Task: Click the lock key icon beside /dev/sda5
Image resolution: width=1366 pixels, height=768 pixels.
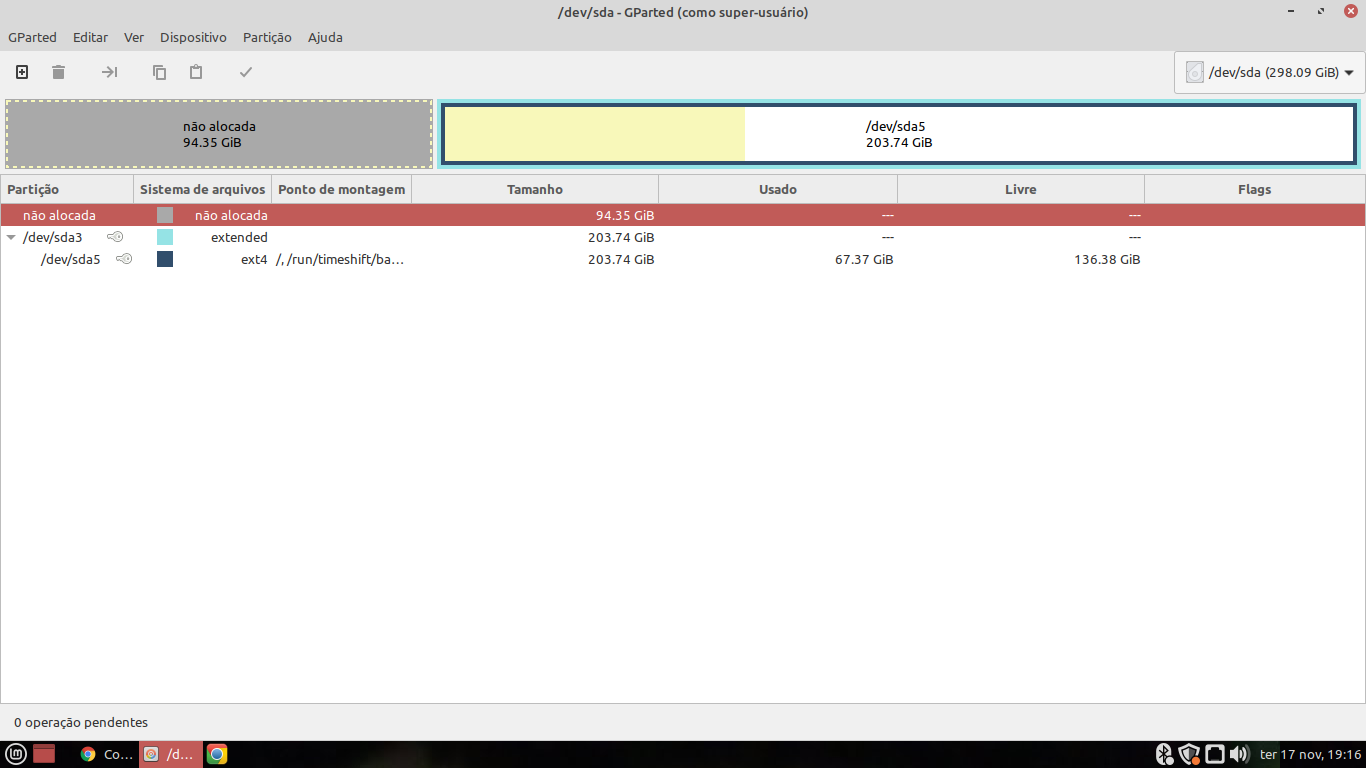Action: (x=124, y=259)
